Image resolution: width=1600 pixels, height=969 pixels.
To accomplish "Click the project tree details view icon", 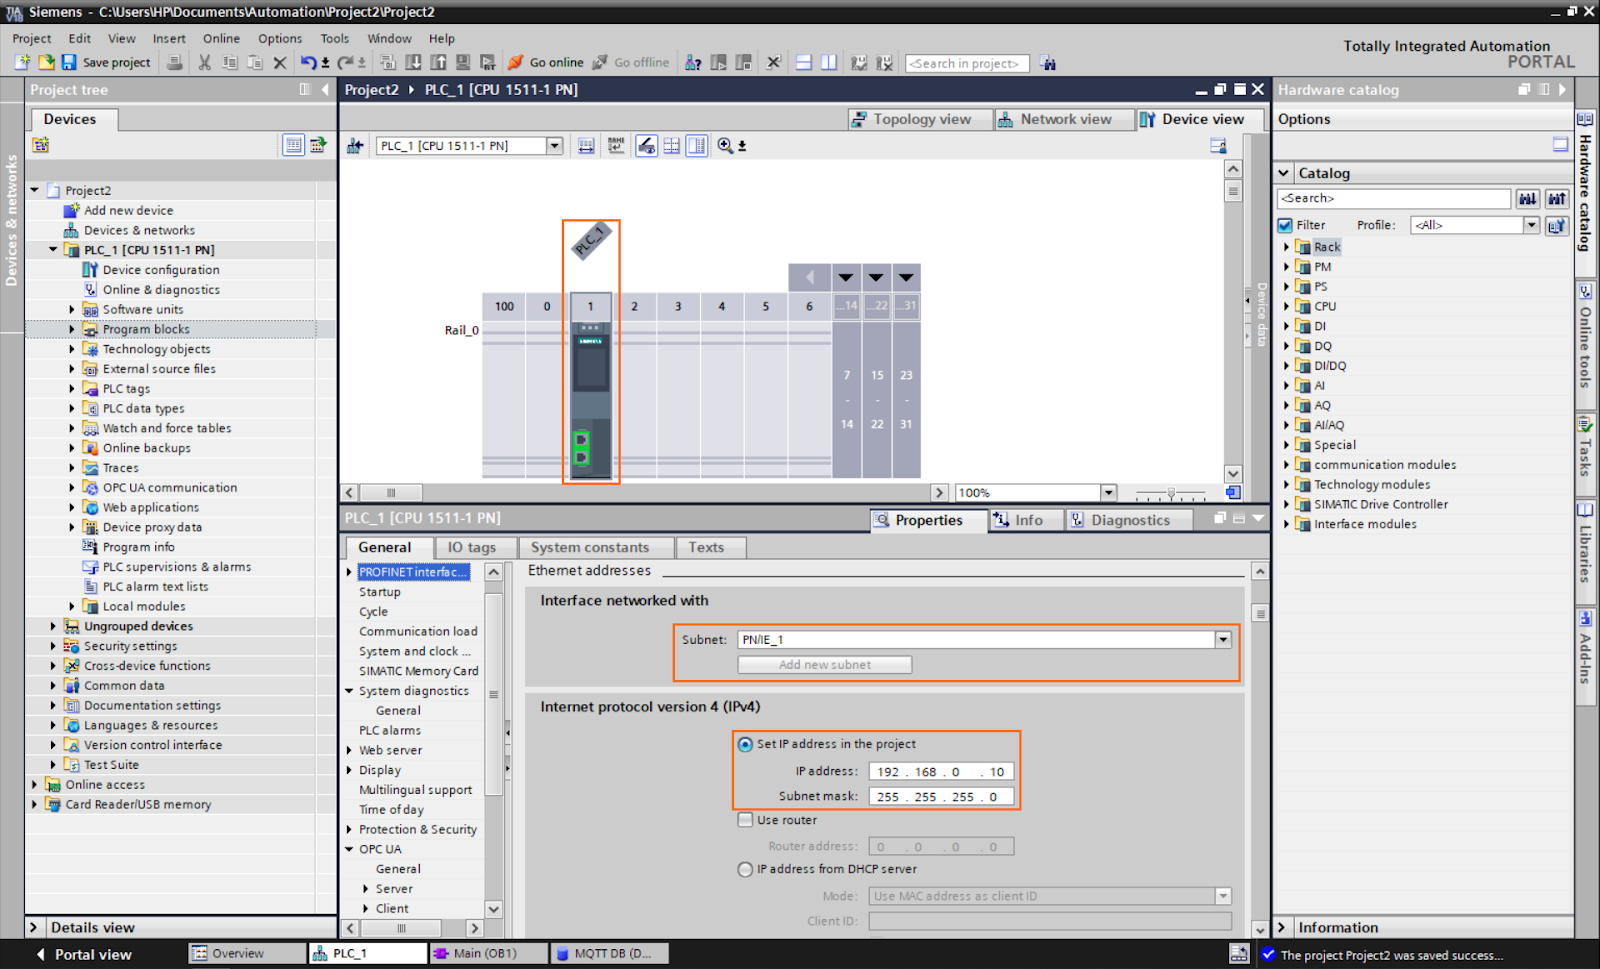I will pos(293,145).
